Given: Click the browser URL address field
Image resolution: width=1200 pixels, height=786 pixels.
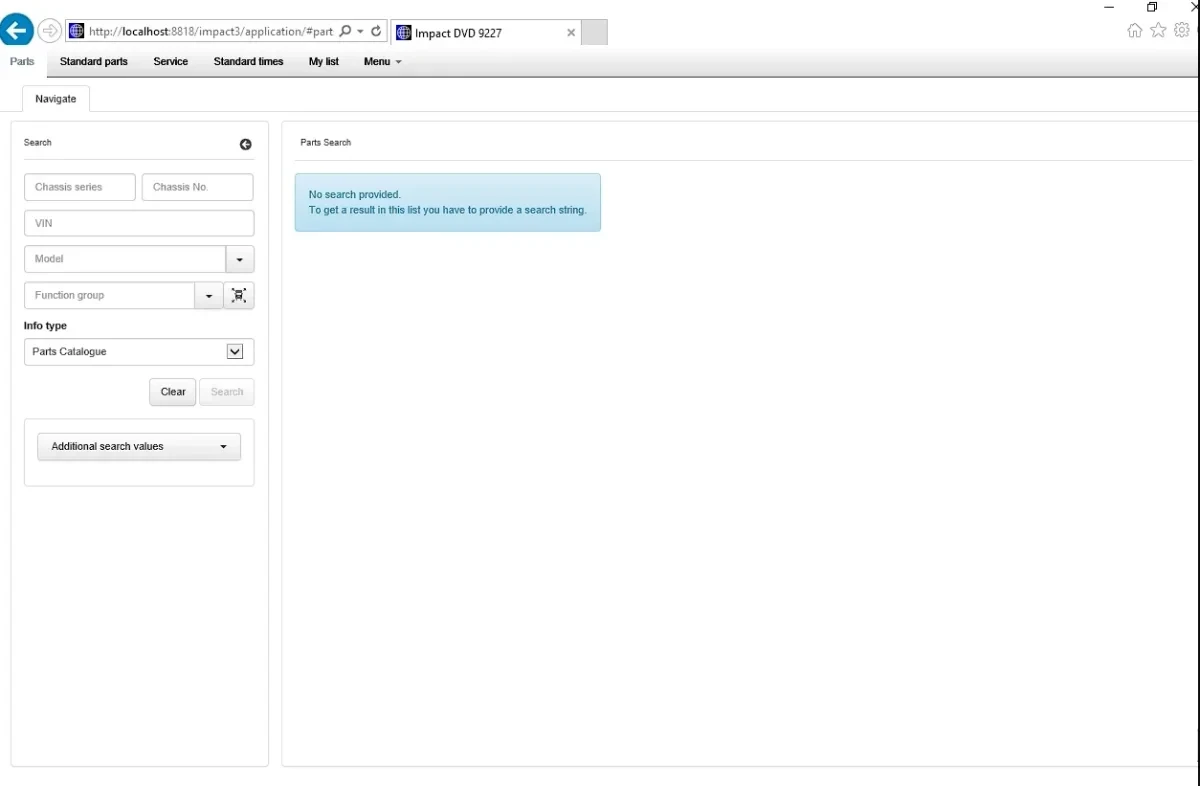Looking at the screenshot, I should click(x=210, y=31).
